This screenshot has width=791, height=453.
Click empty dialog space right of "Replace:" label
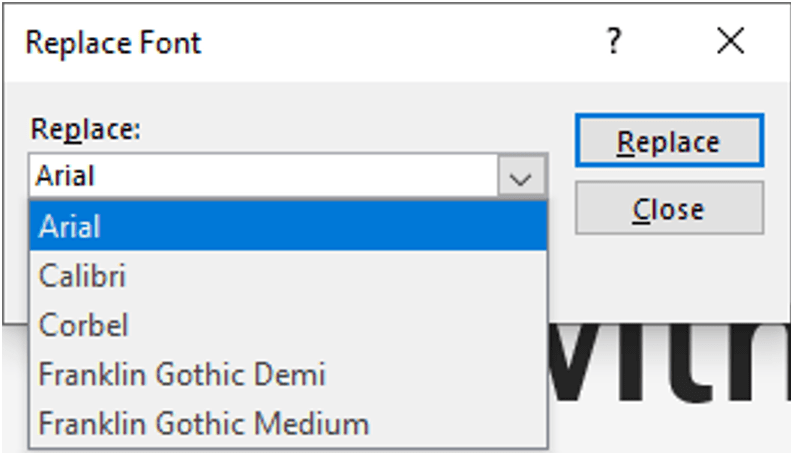point(350,130)
